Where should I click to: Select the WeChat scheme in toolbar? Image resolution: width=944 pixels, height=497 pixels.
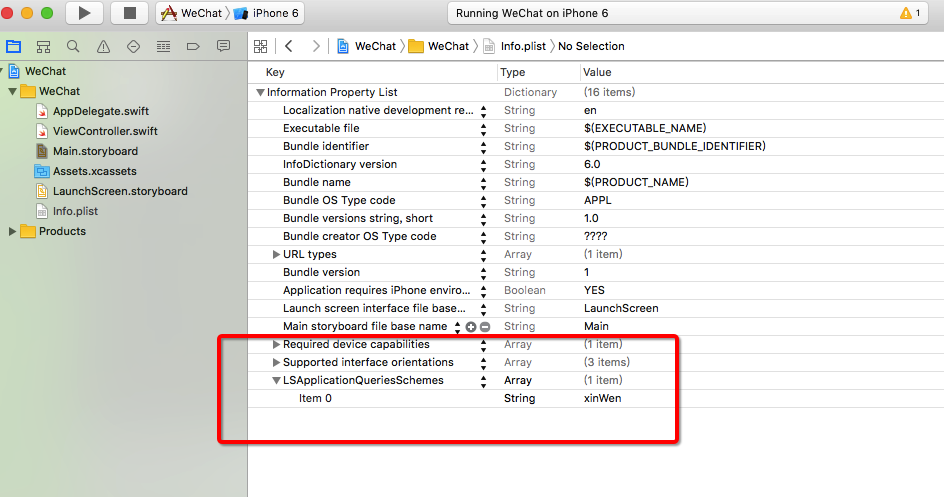(x=192, y=13)
